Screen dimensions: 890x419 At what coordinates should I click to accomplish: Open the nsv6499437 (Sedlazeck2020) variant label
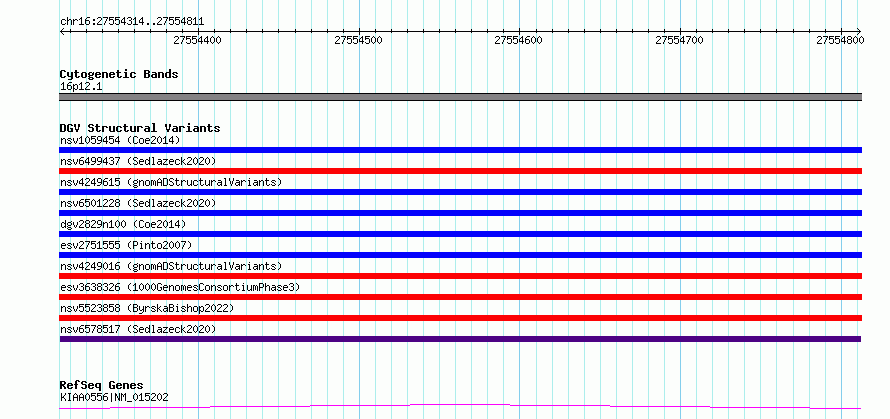pos(138,161)
